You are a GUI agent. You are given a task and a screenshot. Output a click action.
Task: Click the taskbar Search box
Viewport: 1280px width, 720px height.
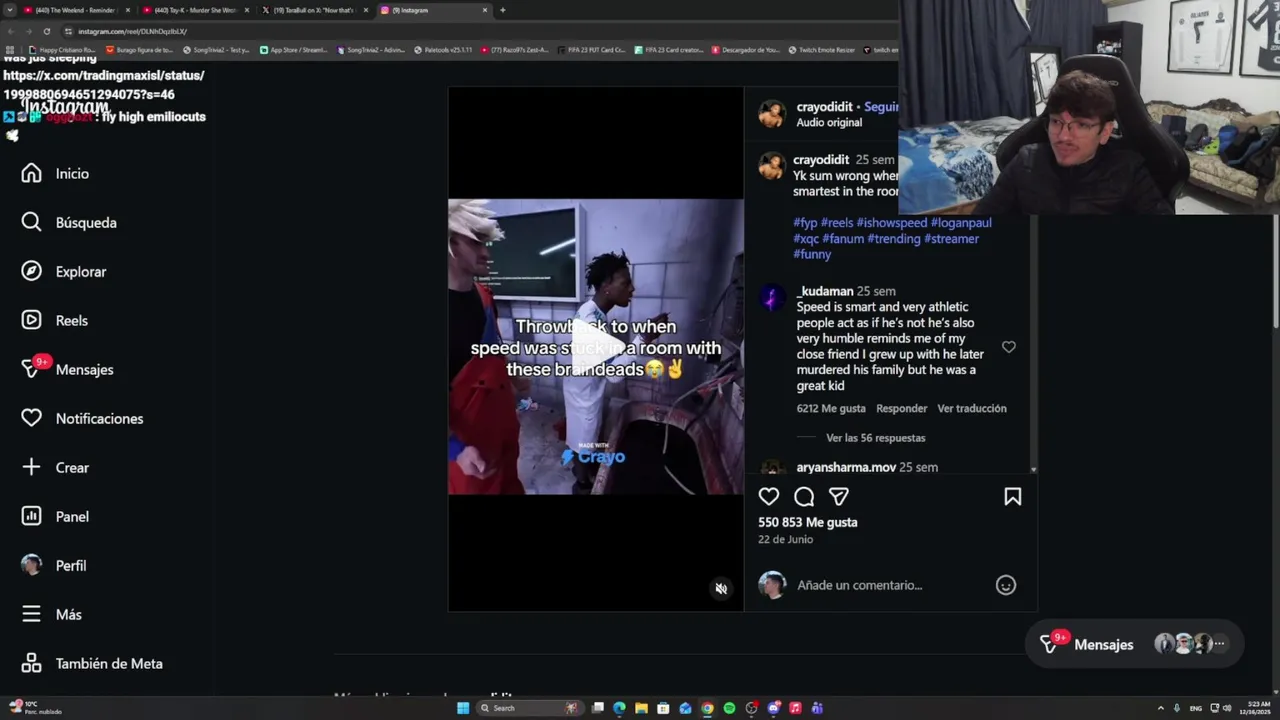531,708
